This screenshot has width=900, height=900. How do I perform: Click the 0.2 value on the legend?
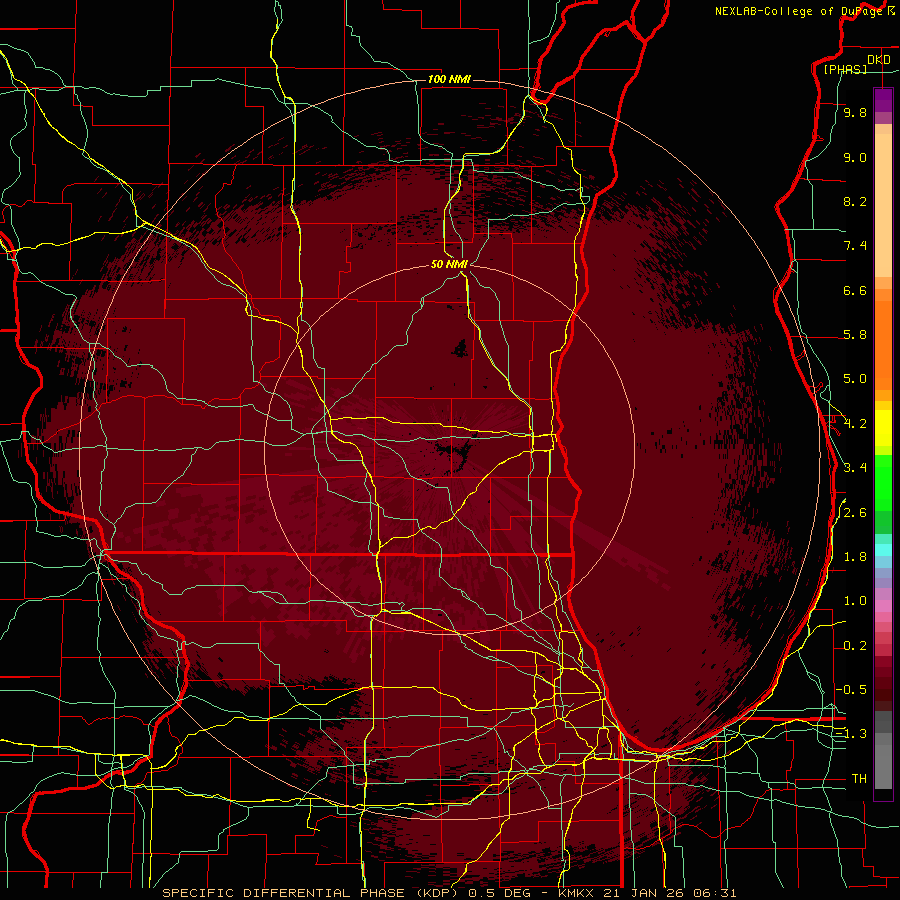tap(855, 646)
